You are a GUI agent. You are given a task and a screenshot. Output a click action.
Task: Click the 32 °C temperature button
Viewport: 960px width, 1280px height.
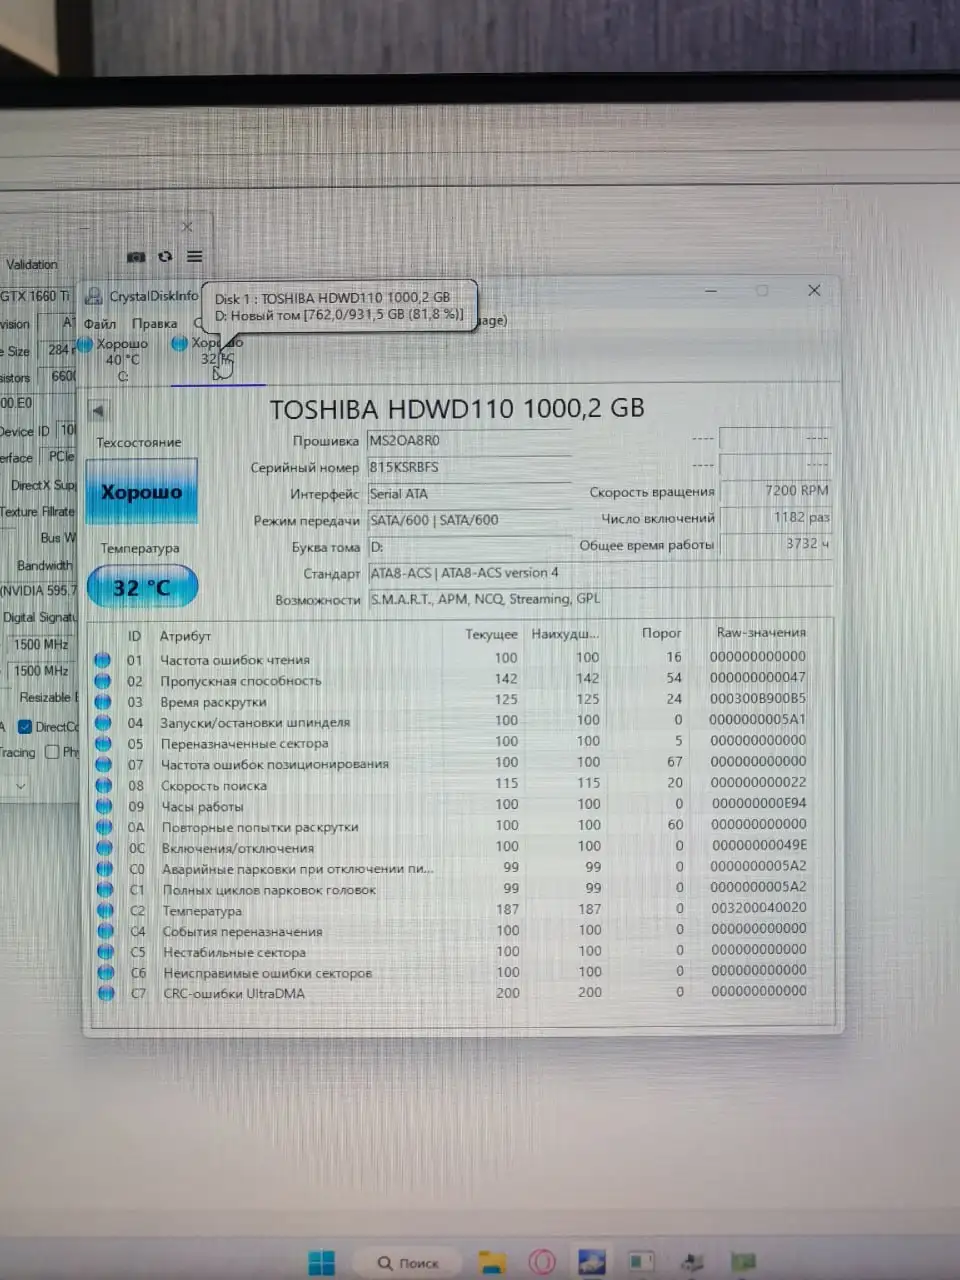click(x=142, y=587)
